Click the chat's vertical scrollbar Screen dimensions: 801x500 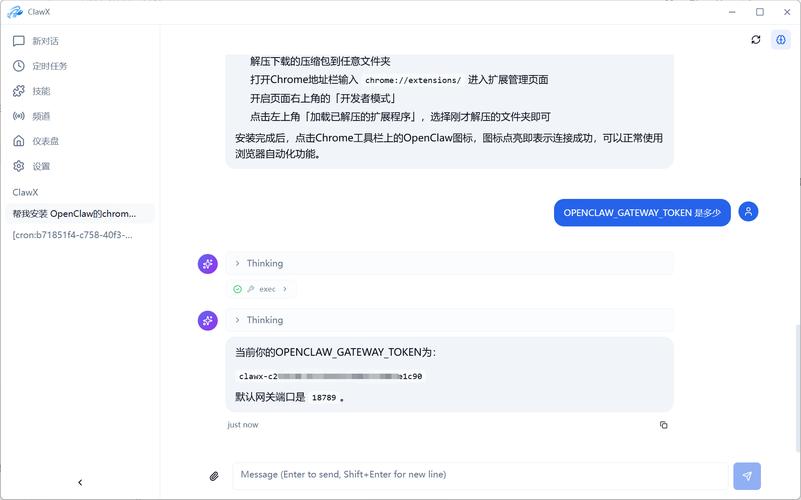797,388
